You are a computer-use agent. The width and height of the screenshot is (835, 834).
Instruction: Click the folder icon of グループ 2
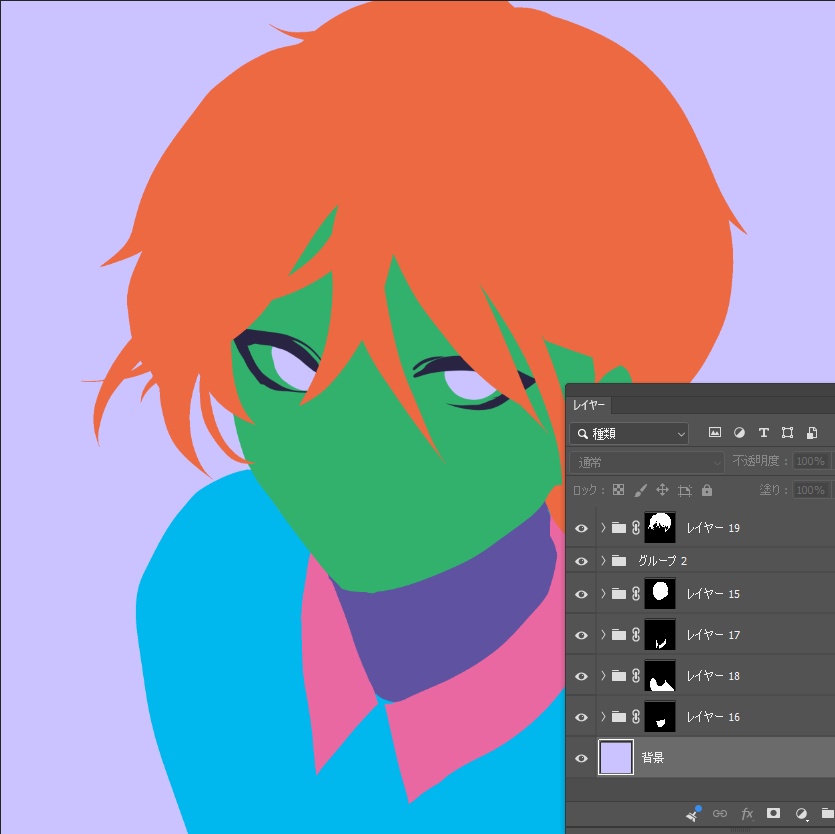pos(619,561)
